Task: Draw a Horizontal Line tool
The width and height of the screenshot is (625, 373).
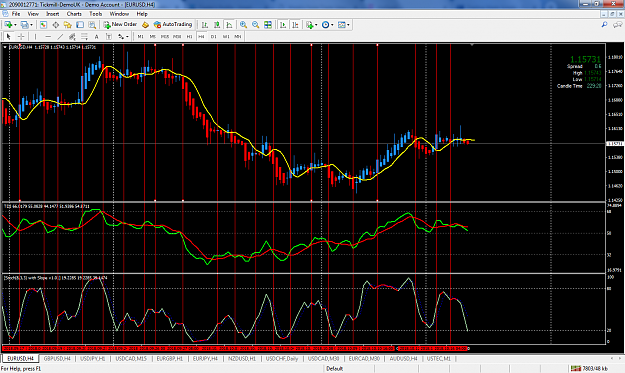Action: coord(48,36)
